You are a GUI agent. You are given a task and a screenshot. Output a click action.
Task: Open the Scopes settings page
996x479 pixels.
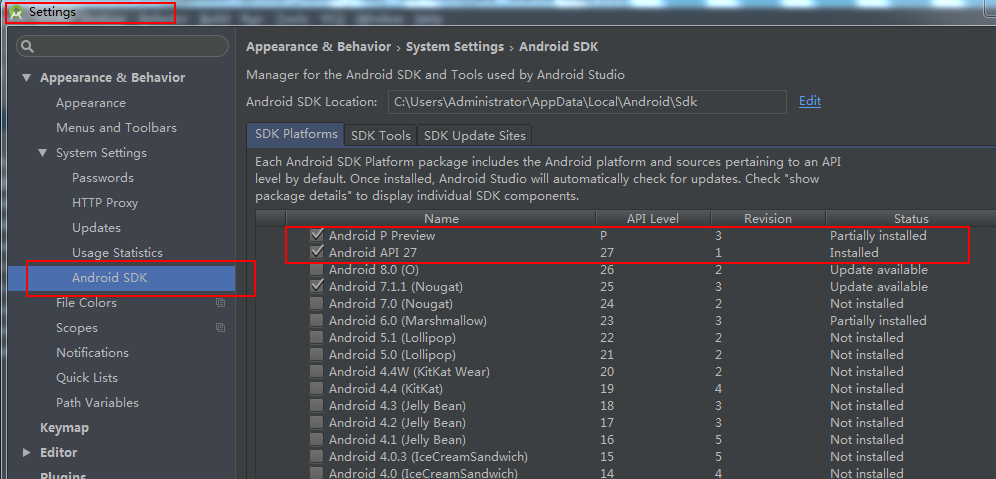pyautogui.click(x=77, y=328)
